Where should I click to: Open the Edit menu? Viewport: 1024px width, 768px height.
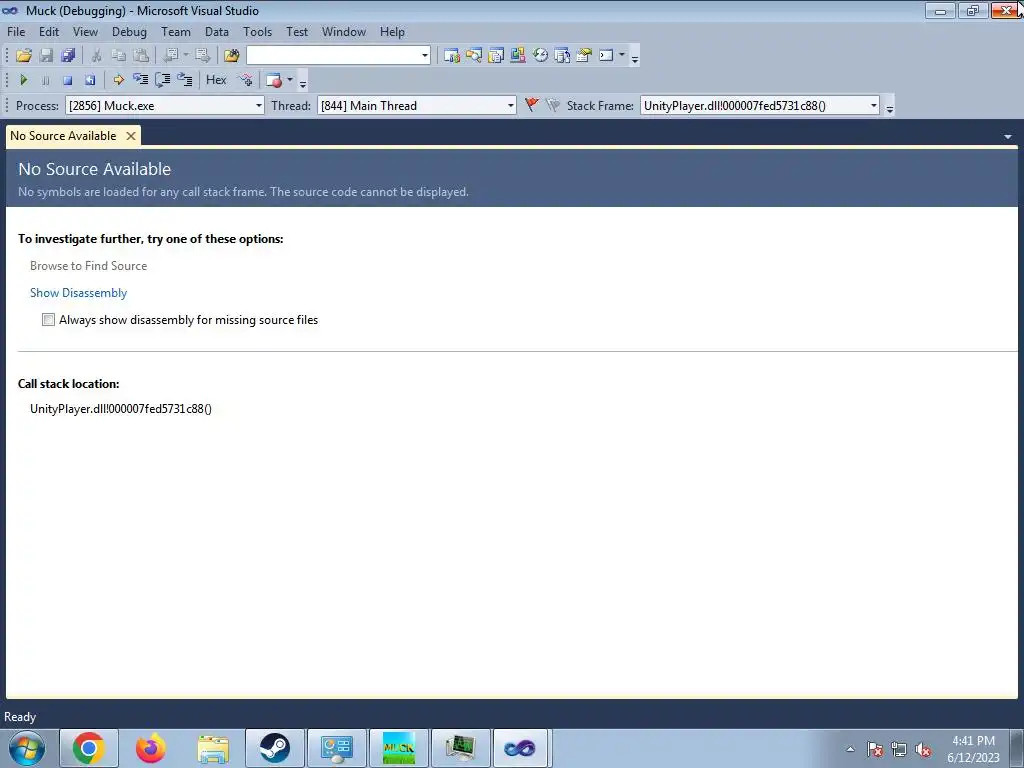(x=49, y=31)
